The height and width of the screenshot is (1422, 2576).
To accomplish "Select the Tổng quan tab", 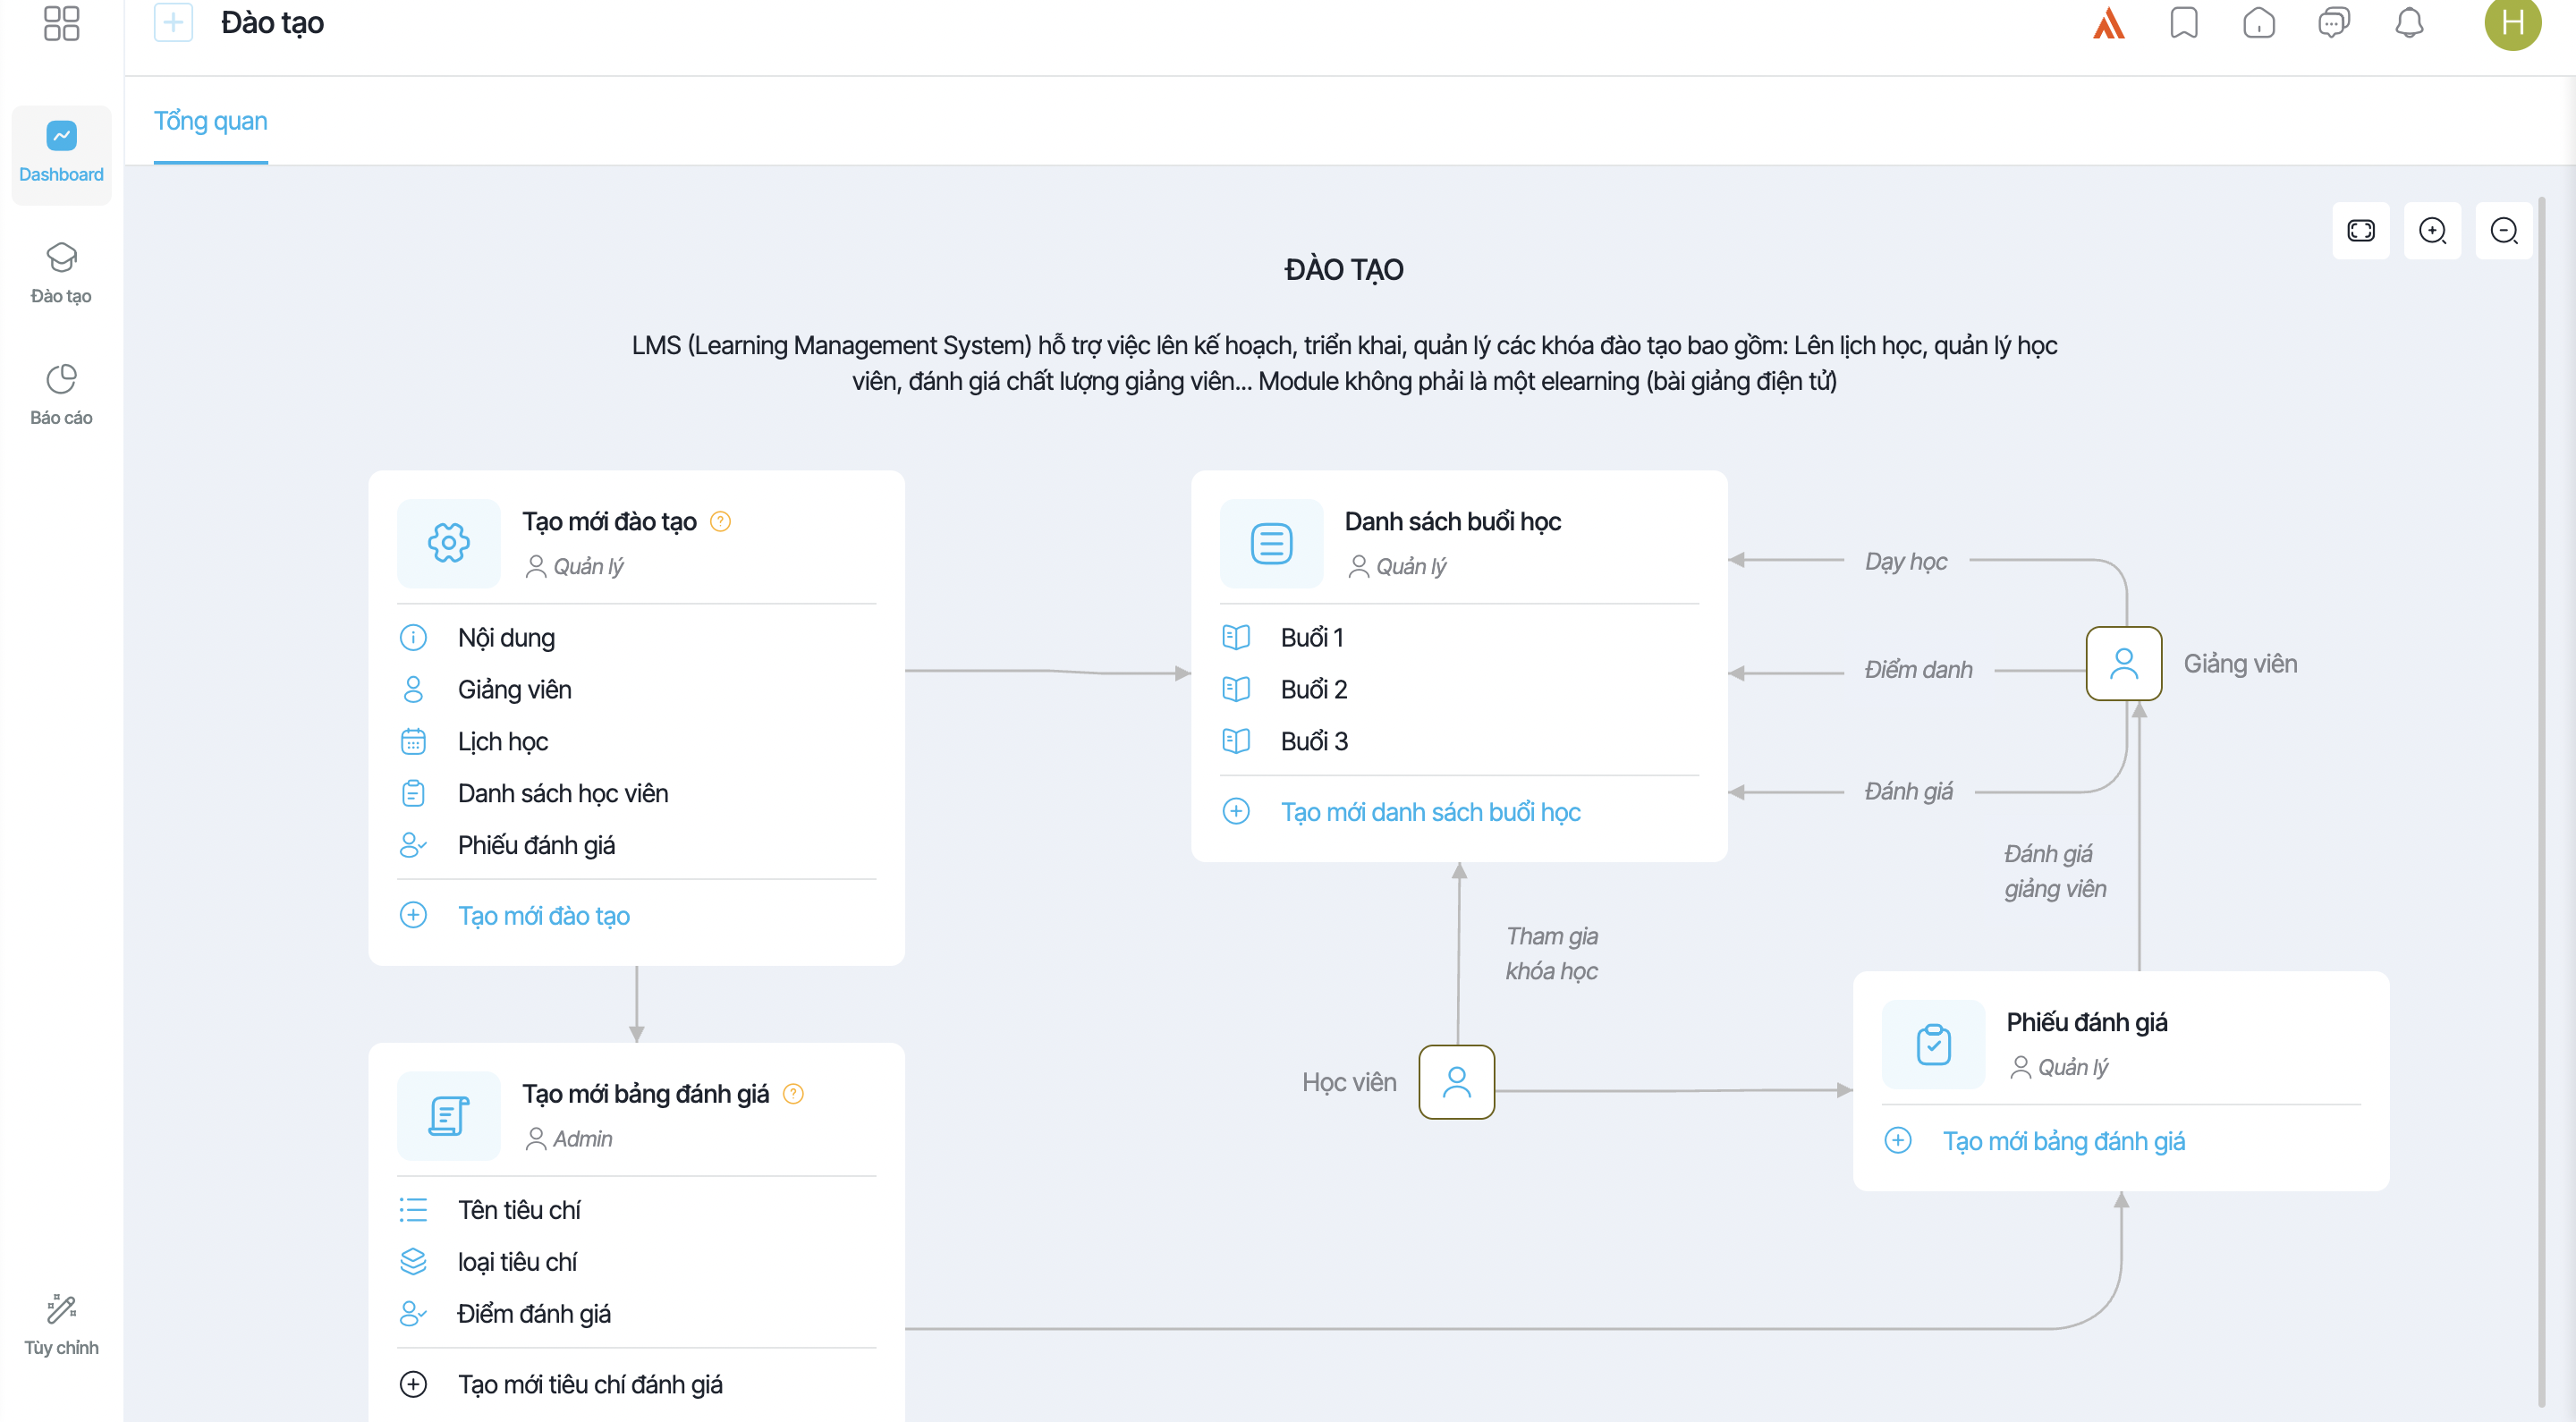I will pos(210,121).
